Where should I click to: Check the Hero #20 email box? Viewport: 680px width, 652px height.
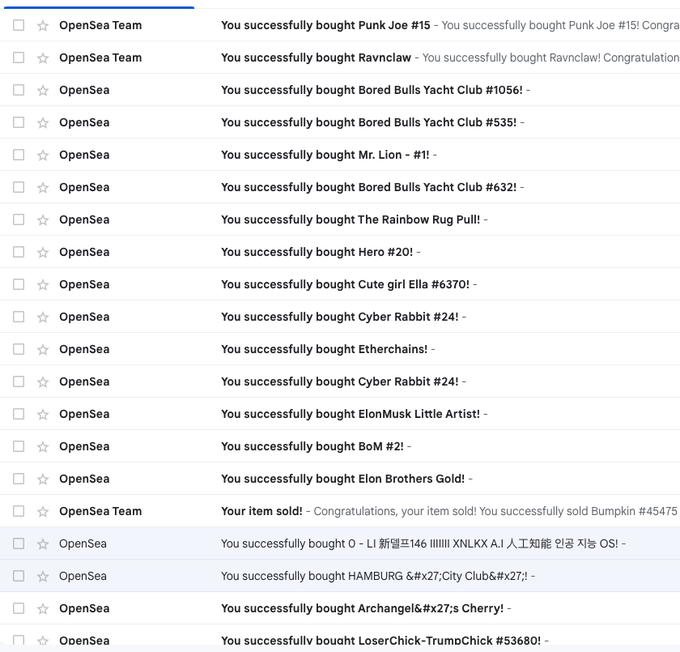[x=19, y=252]
